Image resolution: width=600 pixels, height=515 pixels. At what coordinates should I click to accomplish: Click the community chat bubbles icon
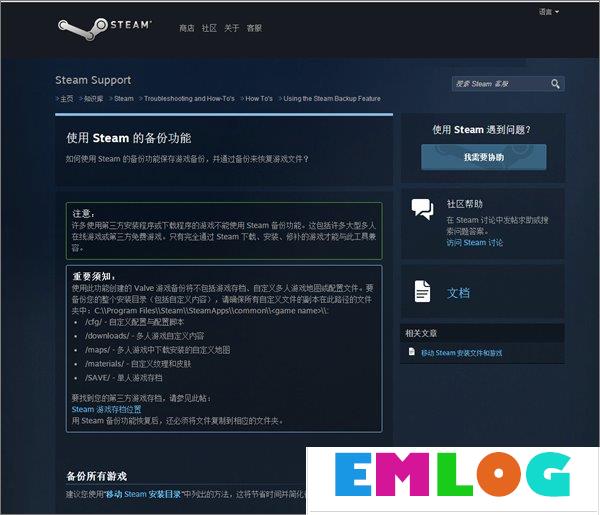422,209
